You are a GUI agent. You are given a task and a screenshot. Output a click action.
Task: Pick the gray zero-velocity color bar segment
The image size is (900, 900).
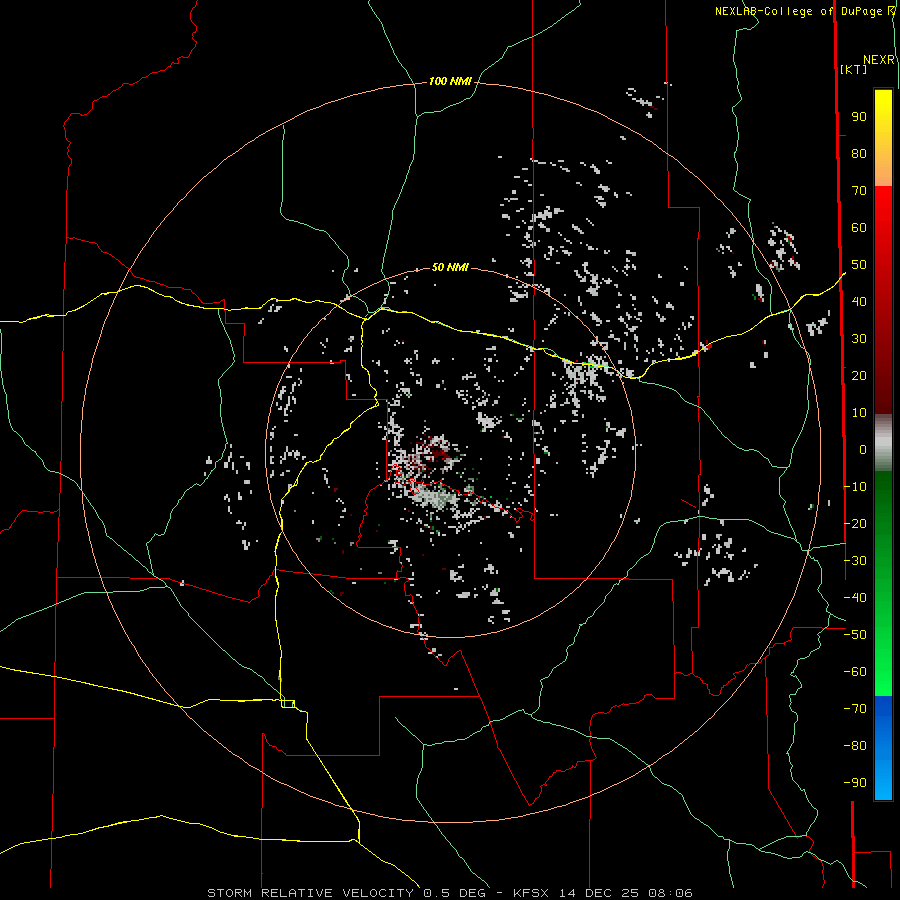tap(883, 443)
